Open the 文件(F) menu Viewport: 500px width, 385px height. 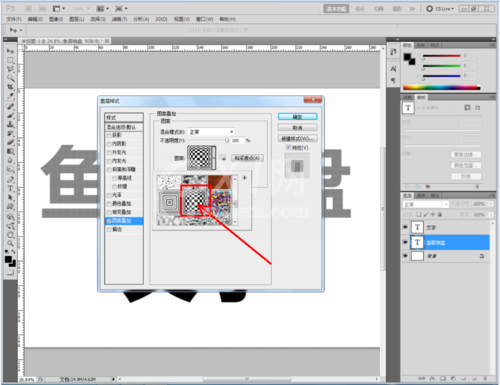(14, 19)
